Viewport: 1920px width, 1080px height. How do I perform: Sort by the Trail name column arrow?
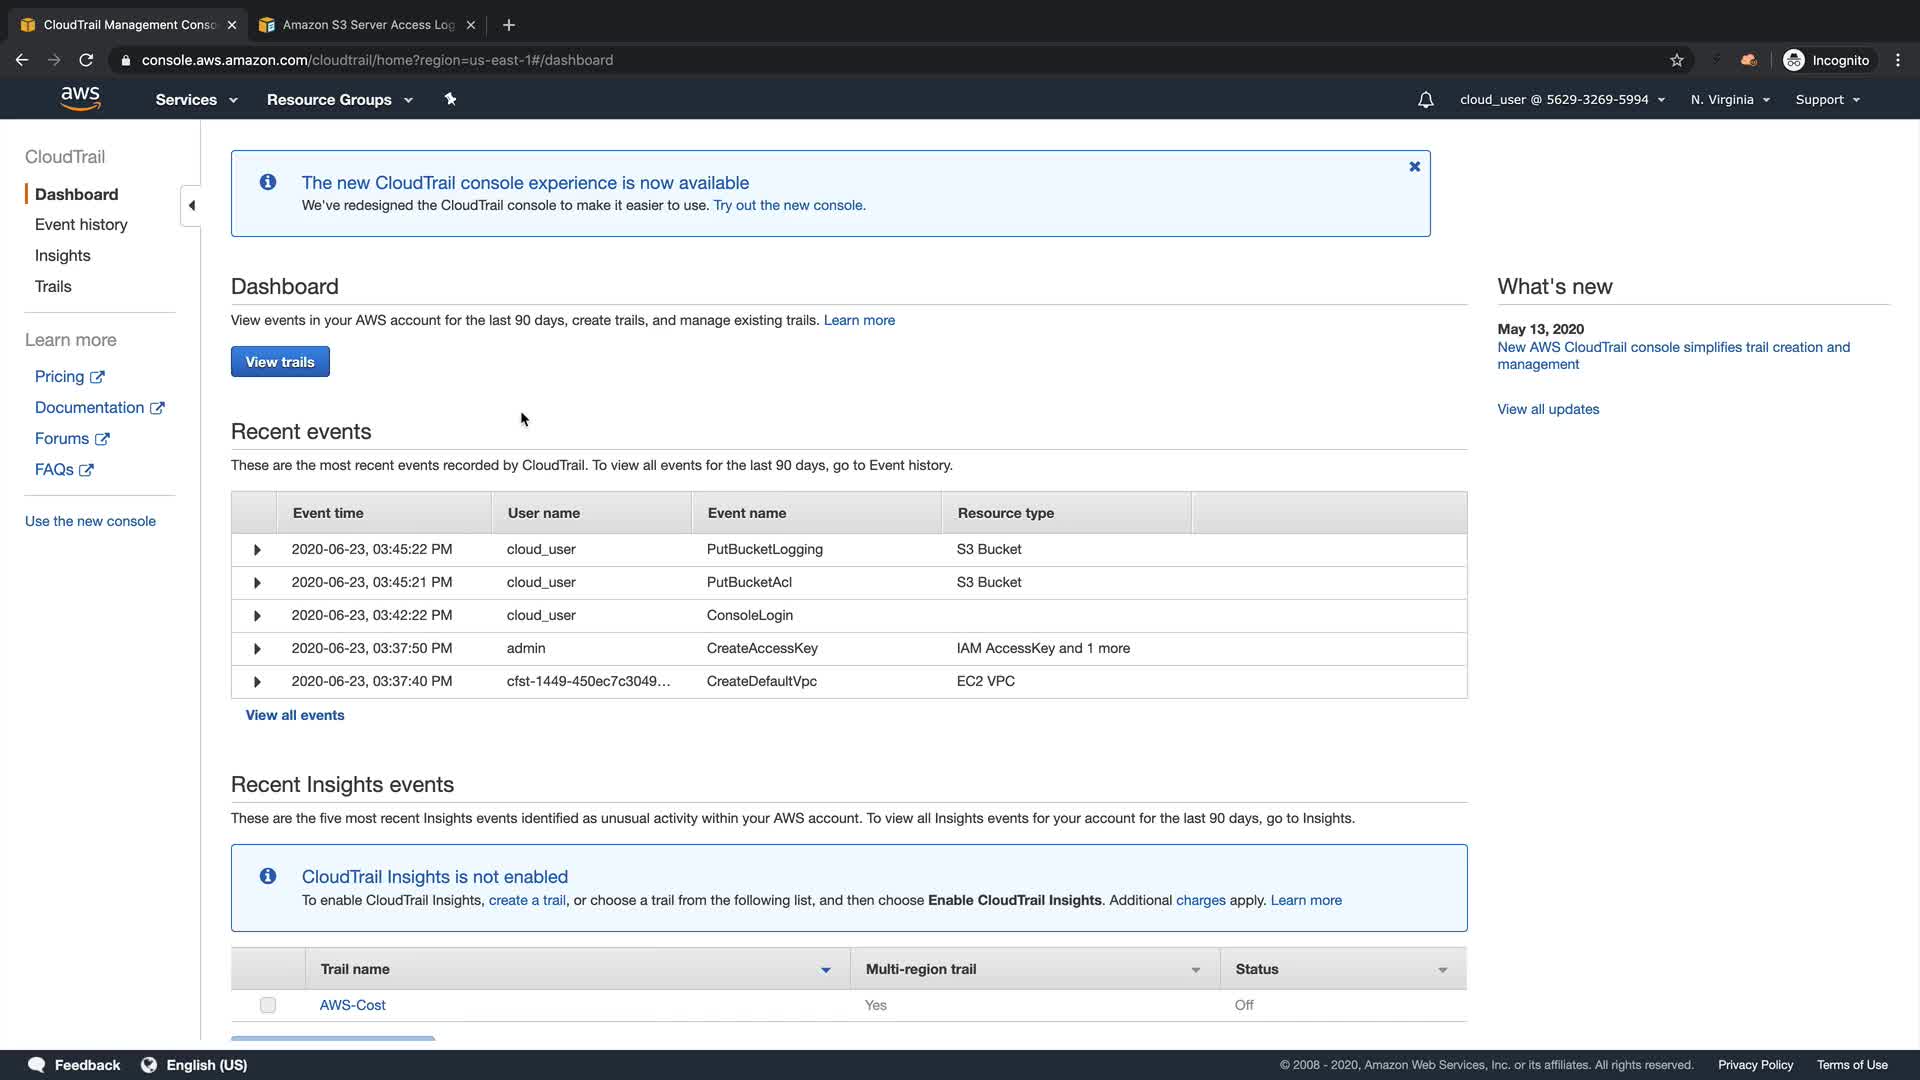coord(826,970)
